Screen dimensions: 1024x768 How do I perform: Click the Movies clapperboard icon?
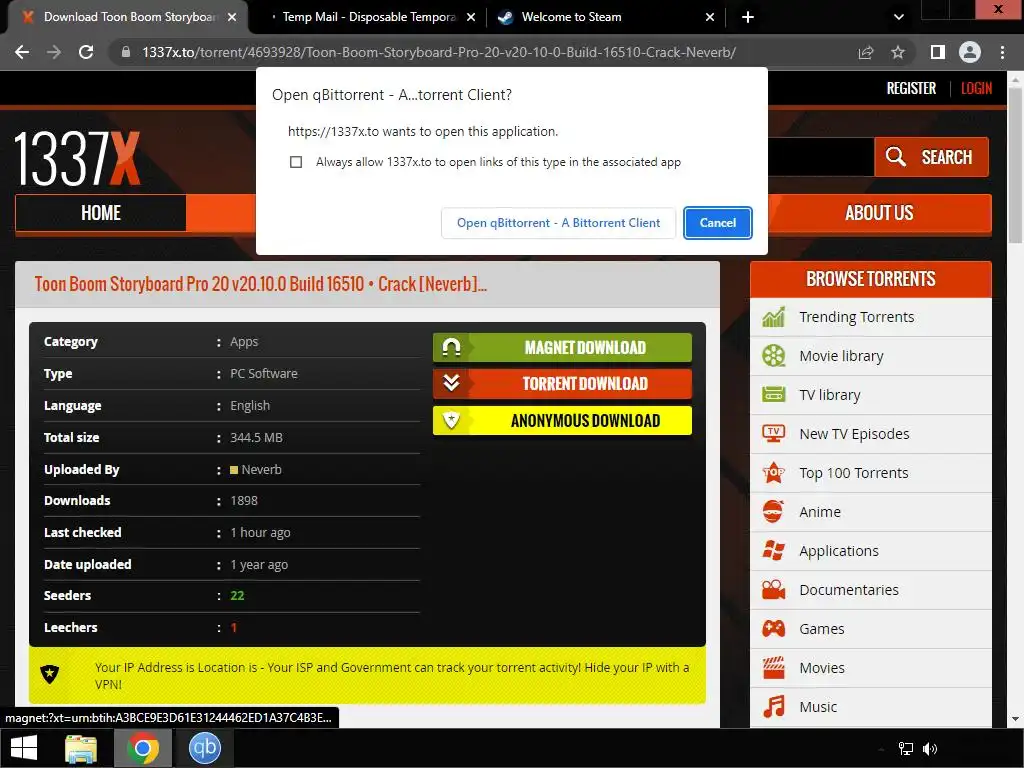774,667
